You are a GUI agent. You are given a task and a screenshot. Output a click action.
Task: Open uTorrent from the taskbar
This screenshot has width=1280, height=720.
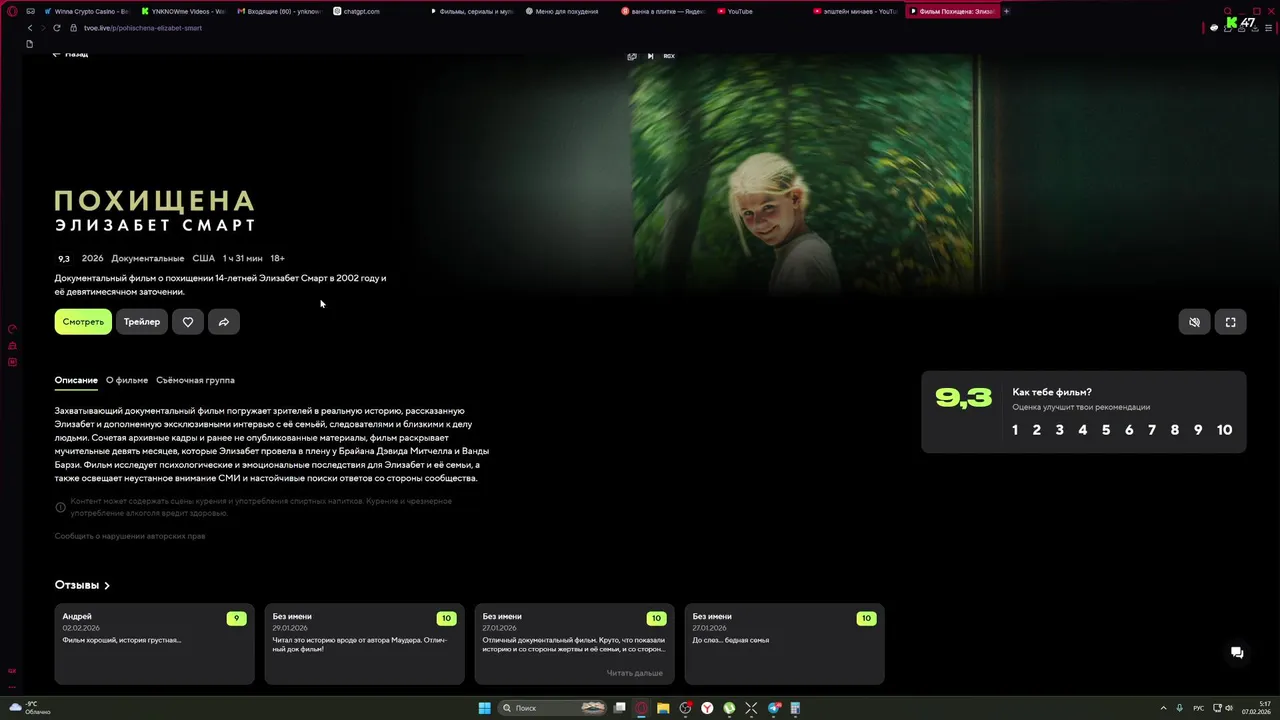click(x=729, y=708)
